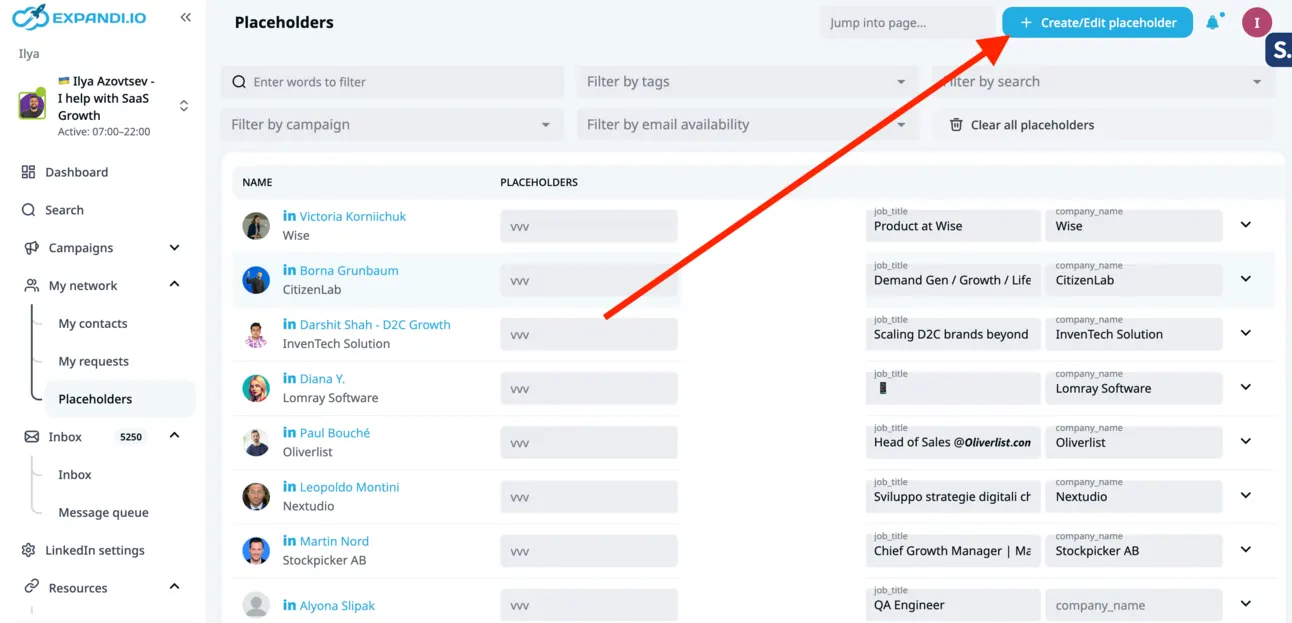Click the Inbox count badge '5250'
This screenshot has height=623, width=1292.
click(x=131, y=437)
